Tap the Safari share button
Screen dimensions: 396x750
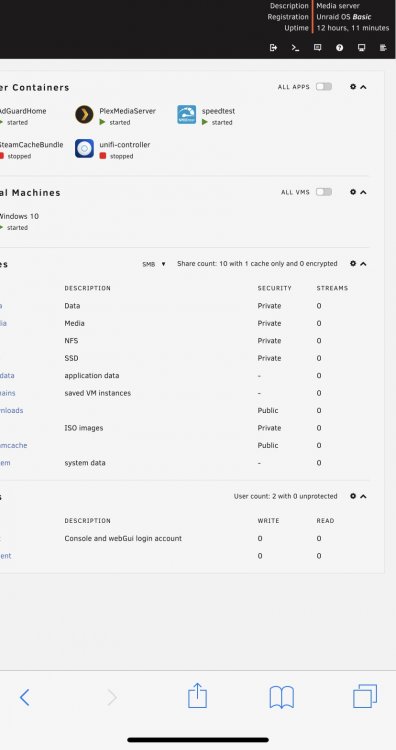pyautogui.click(x=198, y=695)
